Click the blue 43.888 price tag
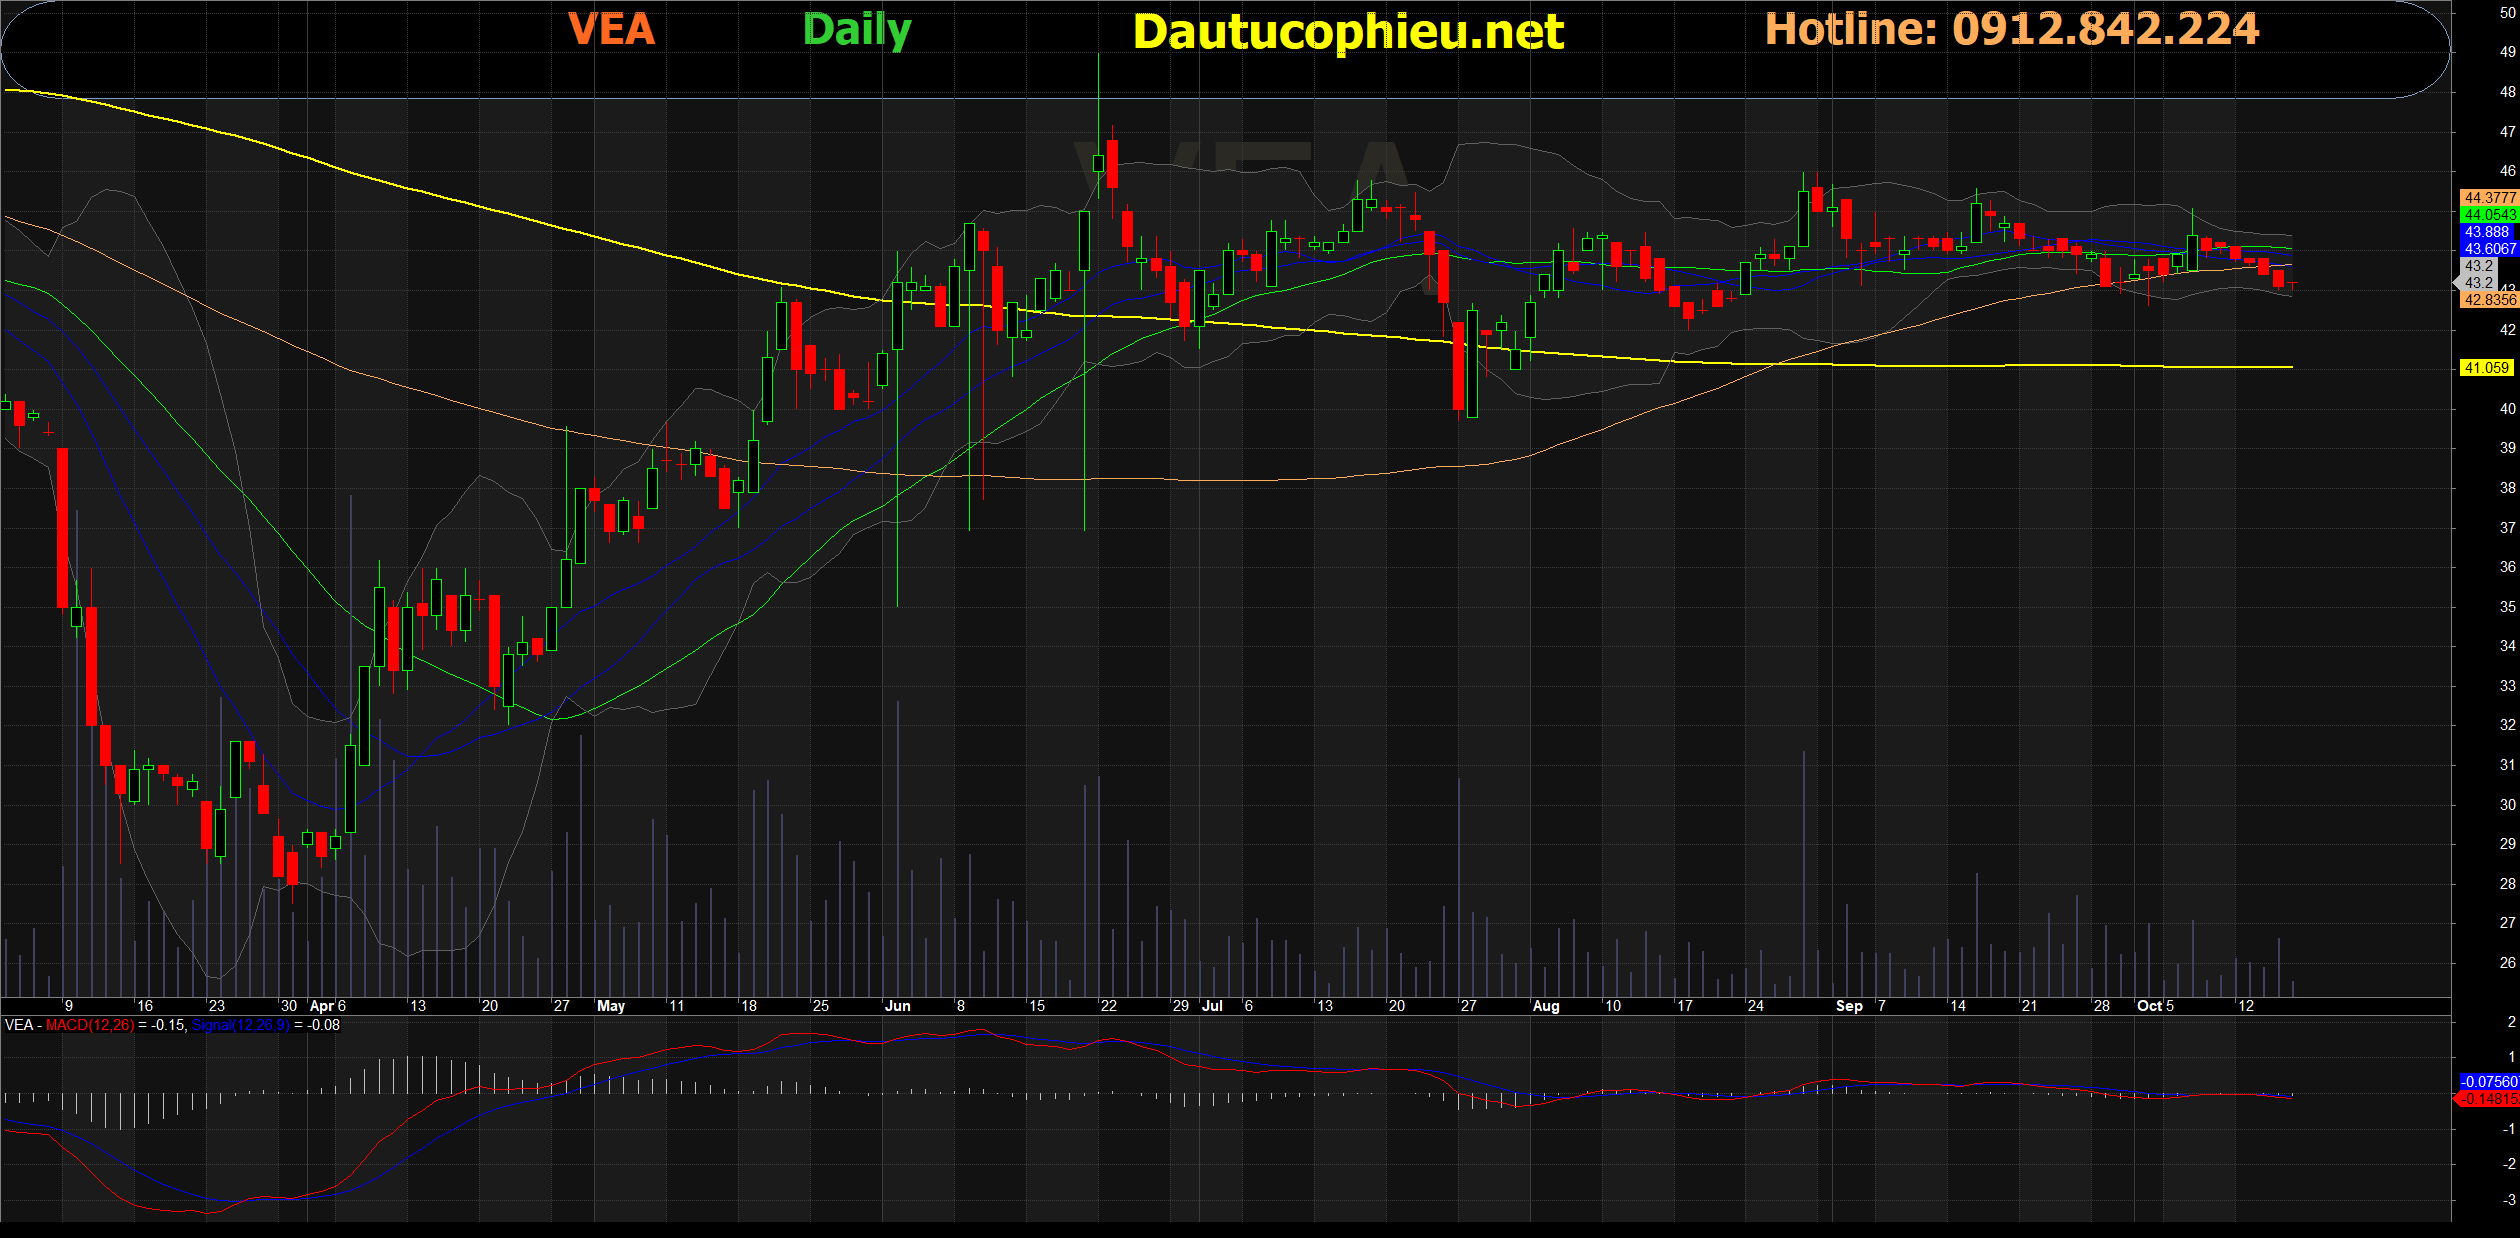Screen dimensions: 2520x1238 coord(2486,232)
